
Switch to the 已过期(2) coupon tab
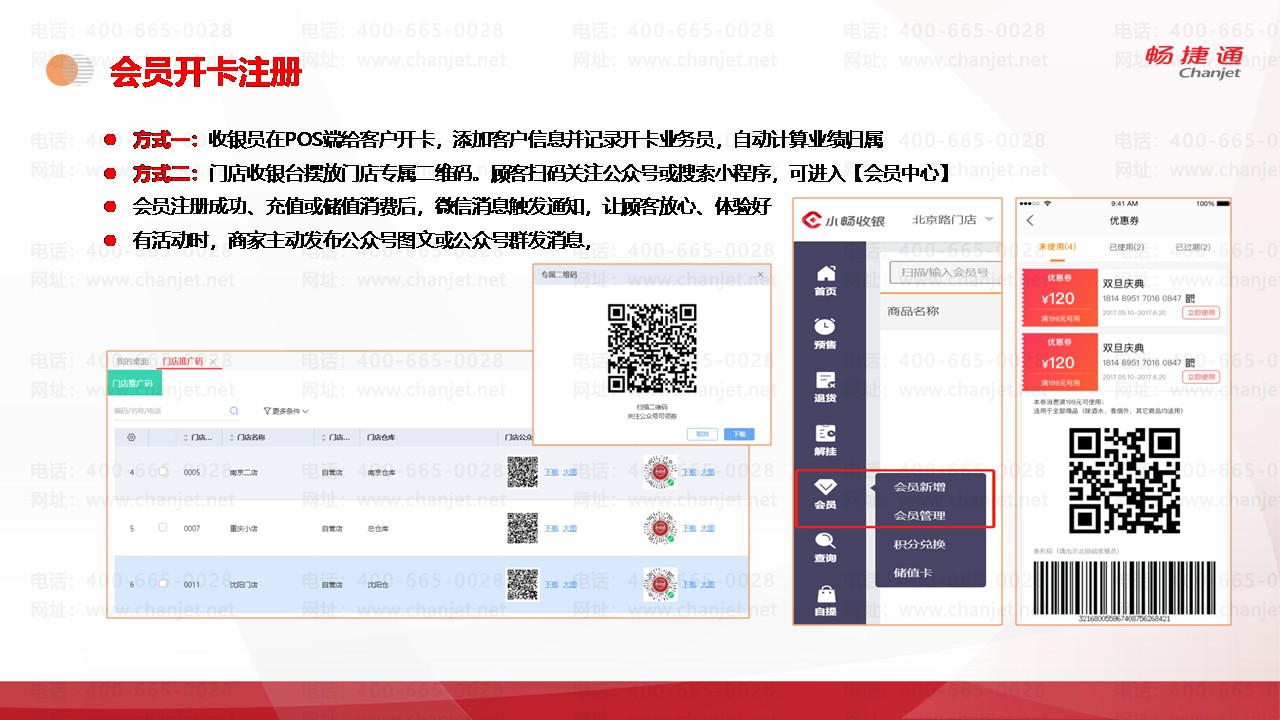pyautogui.click(x=1193, y=247)
